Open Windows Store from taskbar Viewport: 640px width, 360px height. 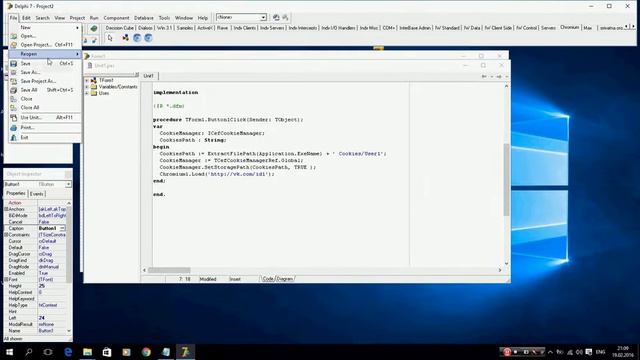pyautogui.click(x=107, y=352)
